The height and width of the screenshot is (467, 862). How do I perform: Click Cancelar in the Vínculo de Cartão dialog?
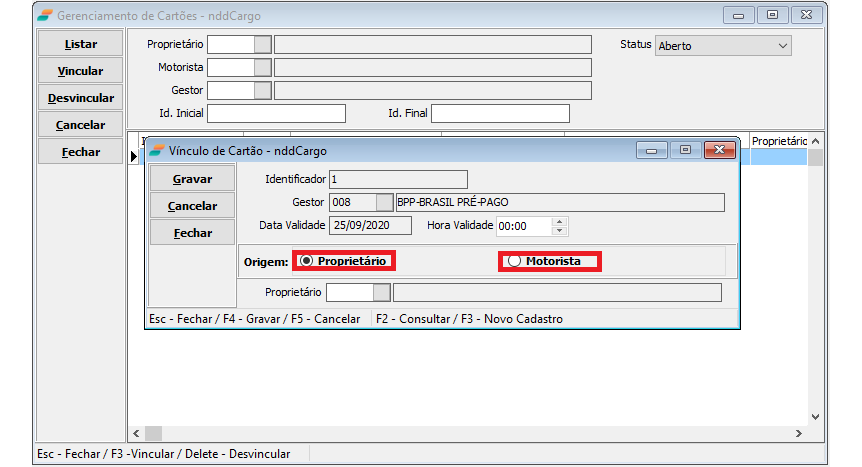pos(192,206)
